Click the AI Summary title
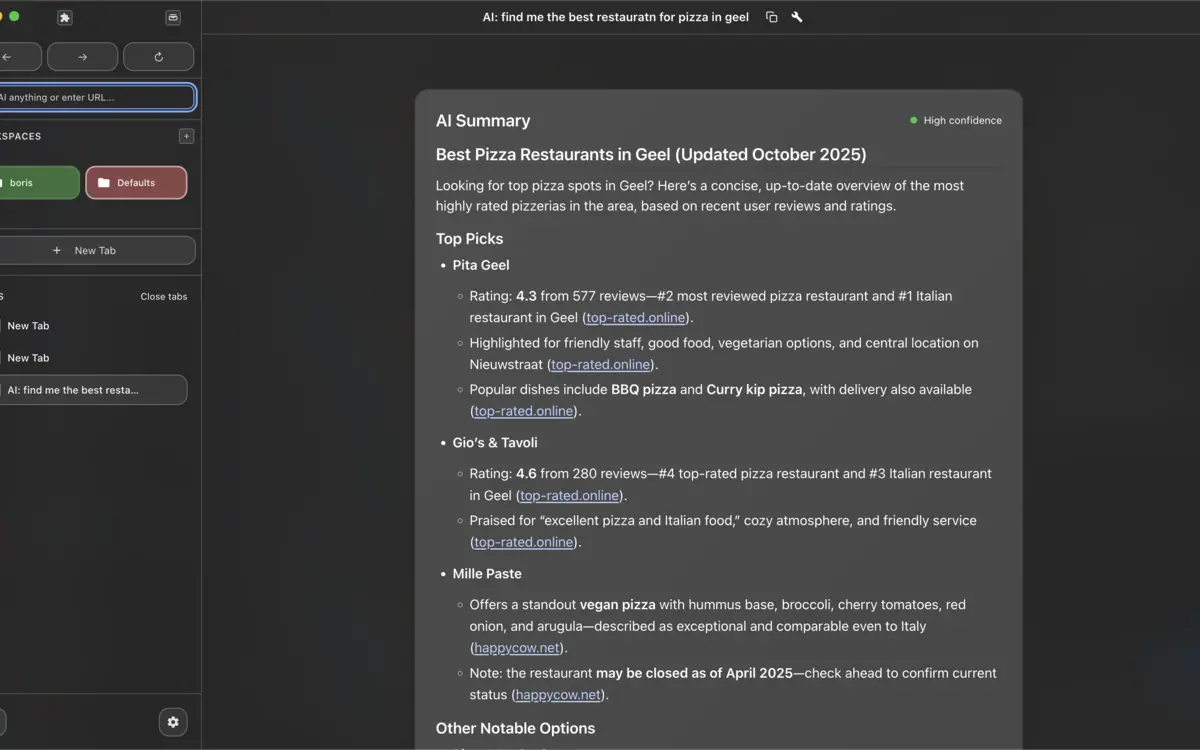 click(x=483, y=121)
